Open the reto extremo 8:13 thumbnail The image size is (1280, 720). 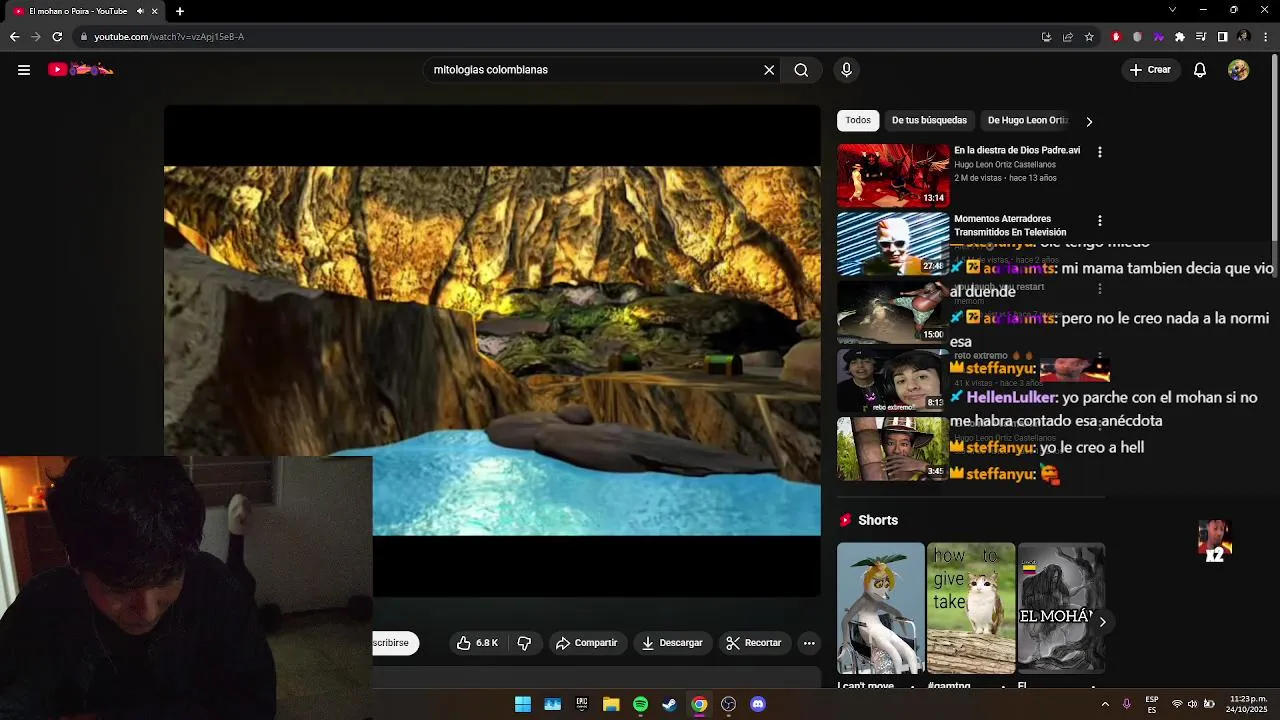pos(893,380)
